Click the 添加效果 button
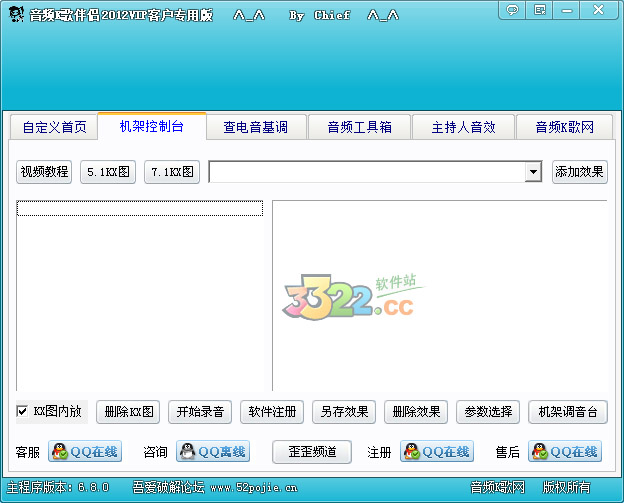The width and height of the screenshot is (624, 503). pos(579,172)
